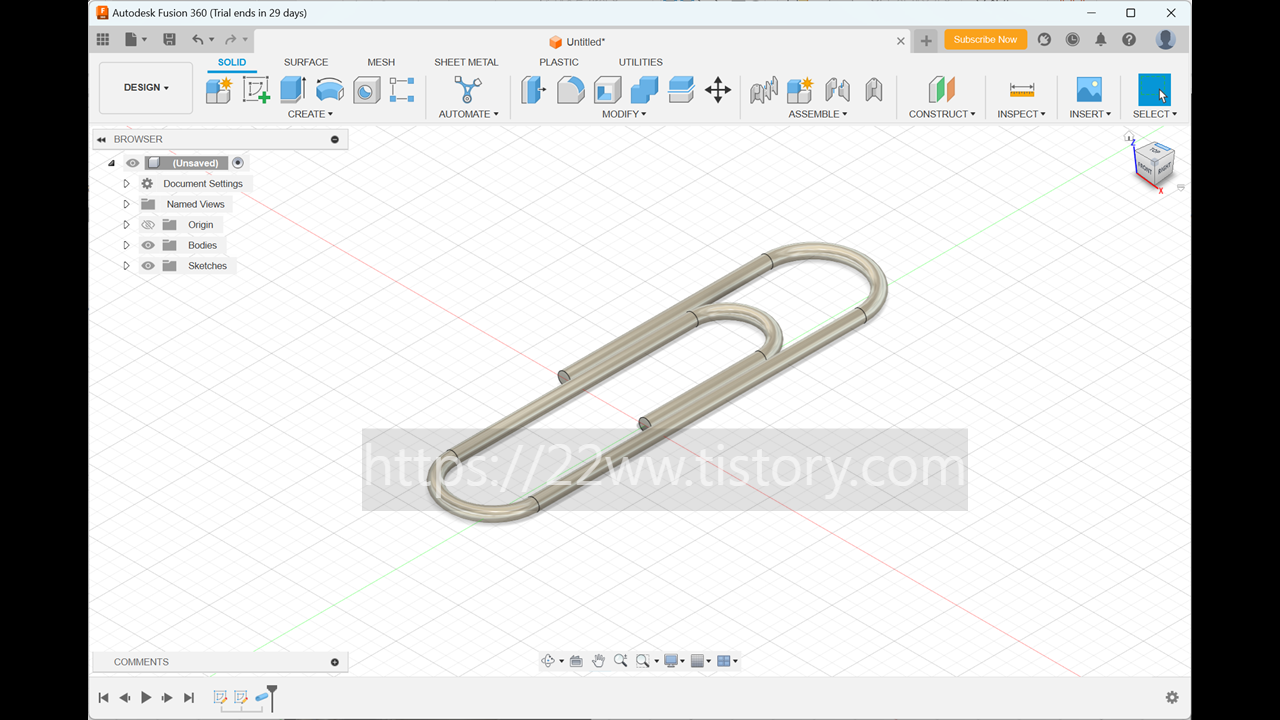Viewport: 1280px width, 720px height.
Task: Undo the last action
Action: pyautogui.click(x=198, y=40)
